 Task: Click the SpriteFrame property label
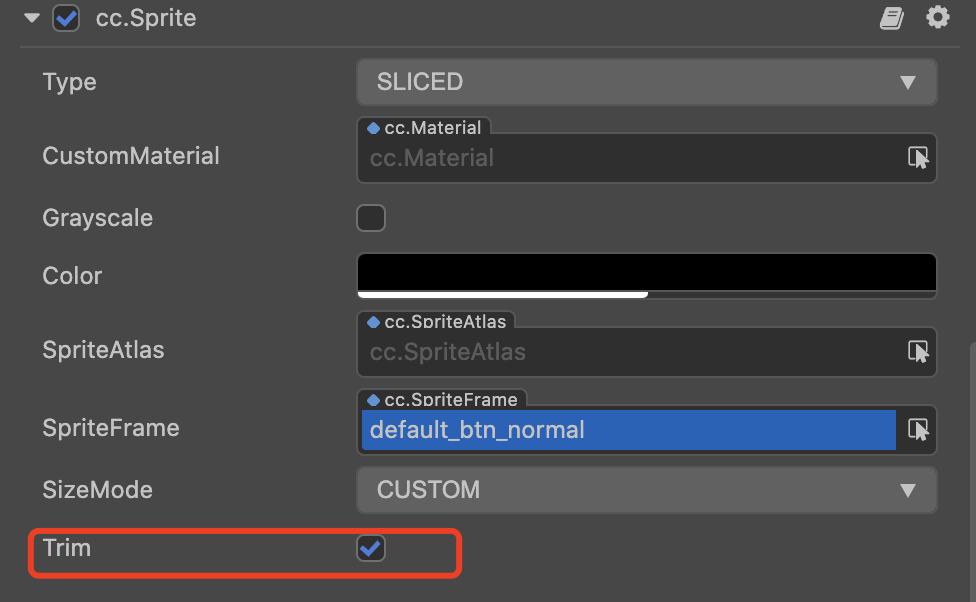[111, 428]
